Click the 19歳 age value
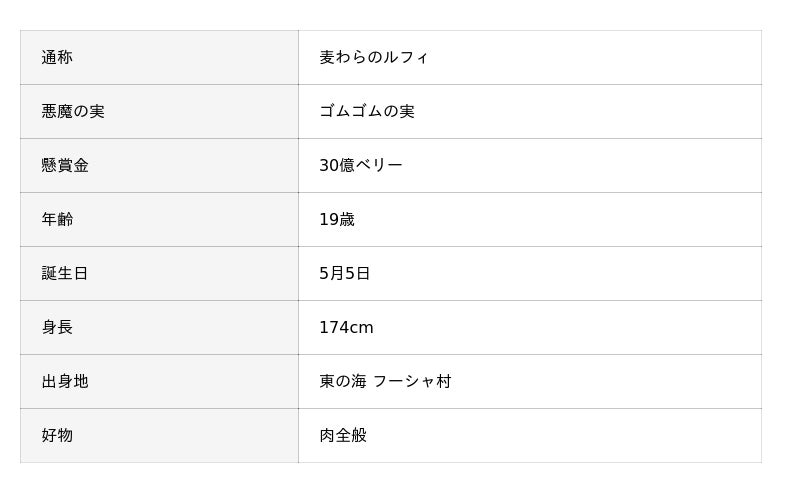 (x=337, y=220)
